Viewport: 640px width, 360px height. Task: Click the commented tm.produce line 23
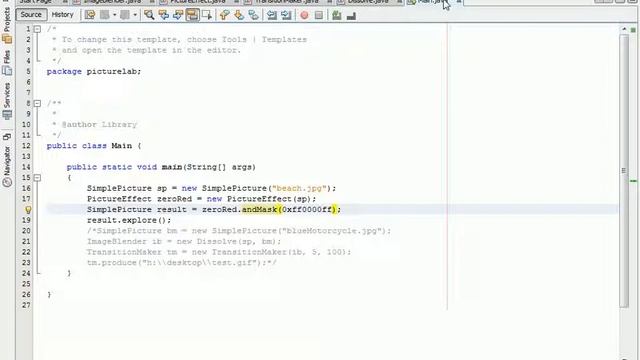coord(182,262)
